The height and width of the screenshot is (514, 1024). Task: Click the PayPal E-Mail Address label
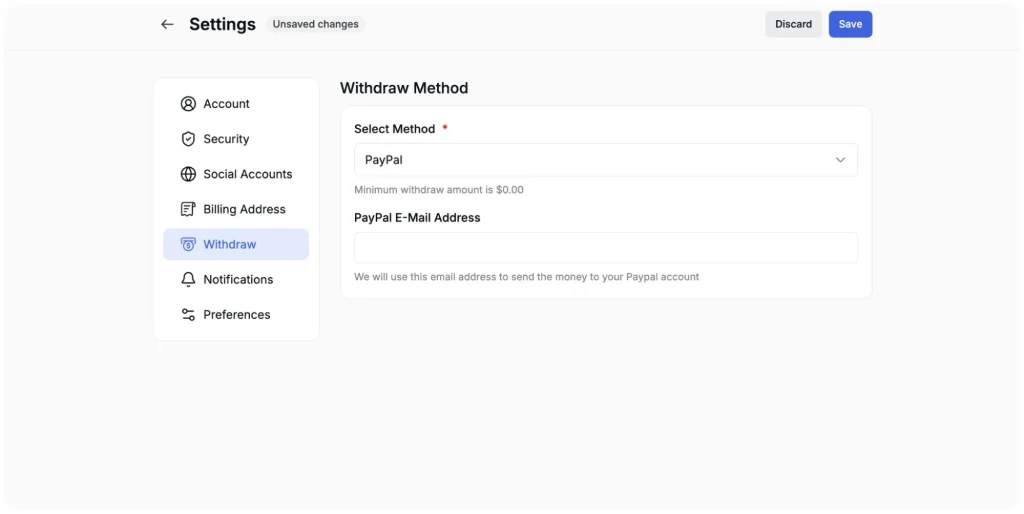pyautogui.click(x=417, y=217)
